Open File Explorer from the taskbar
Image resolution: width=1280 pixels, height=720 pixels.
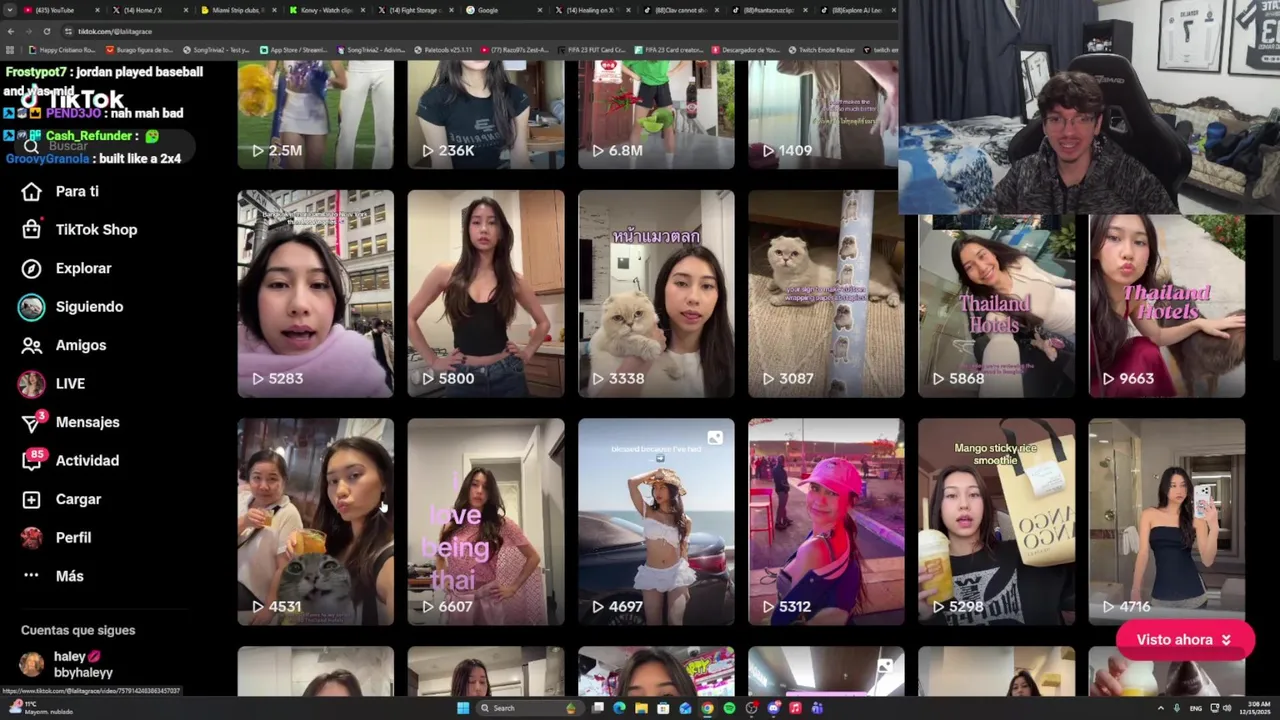(x=641, y=708)
